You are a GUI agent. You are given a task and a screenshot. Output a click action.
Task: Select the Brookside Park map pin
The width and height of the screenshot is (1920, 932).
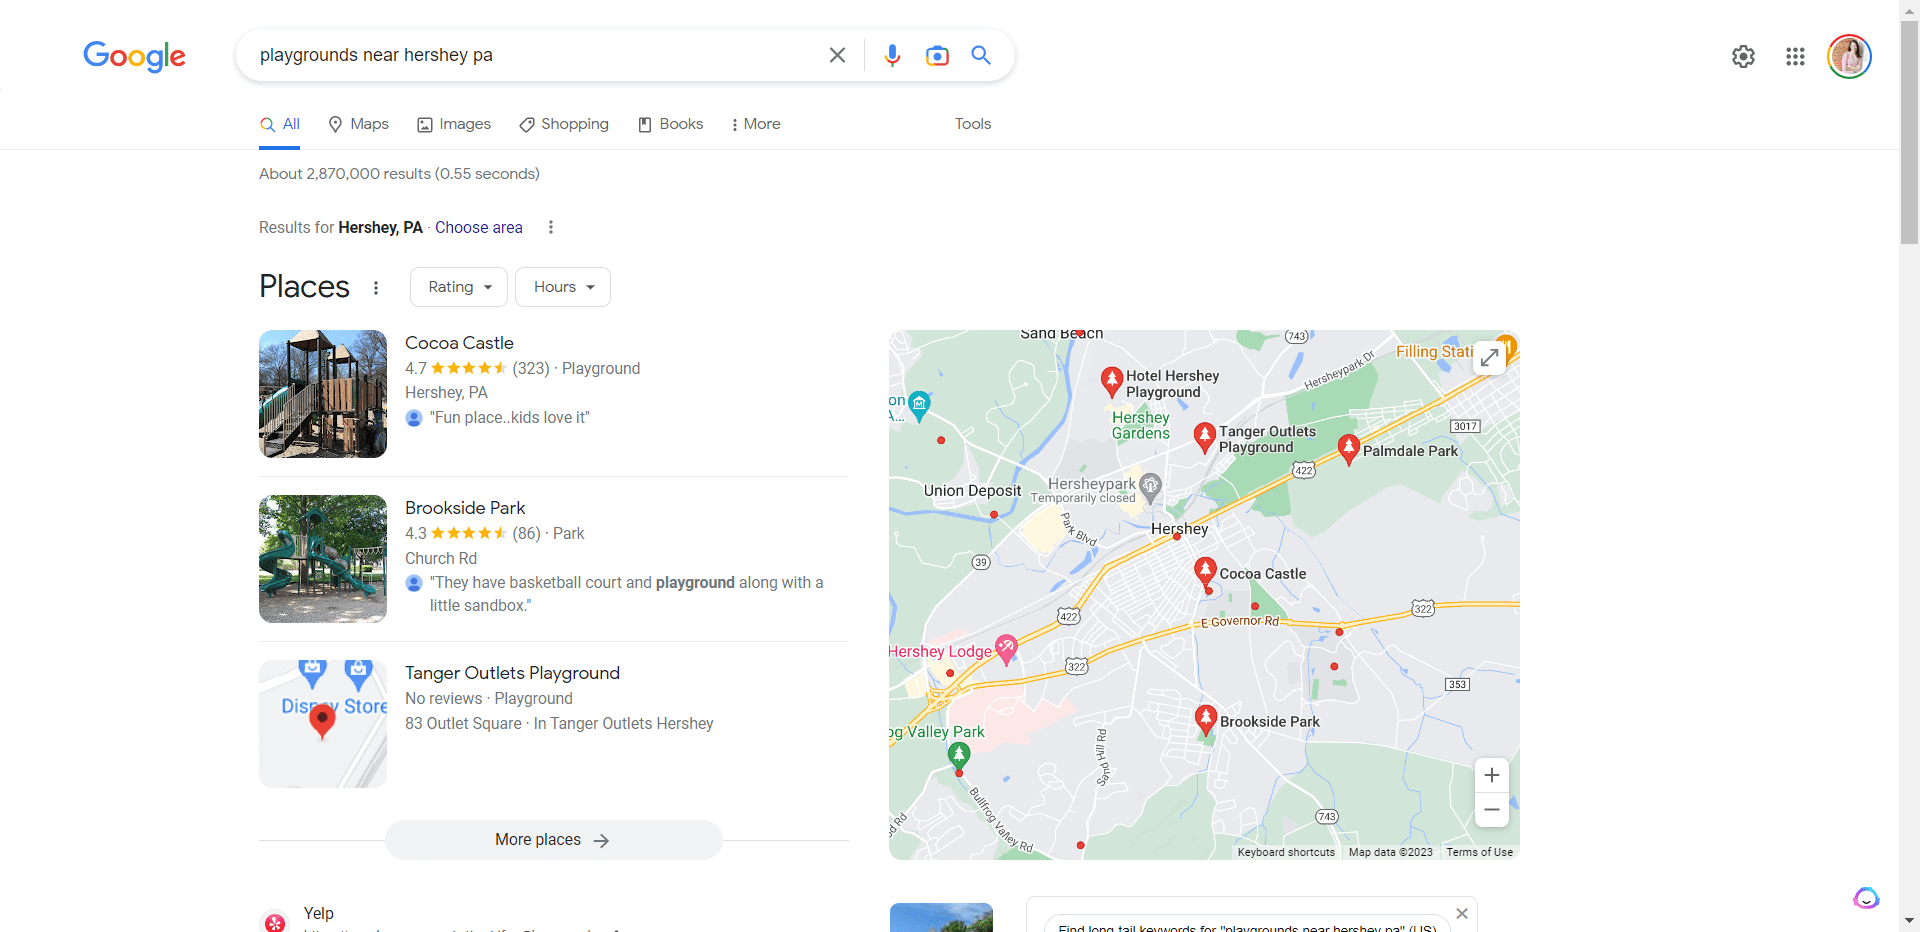(x=1206, y=720)
